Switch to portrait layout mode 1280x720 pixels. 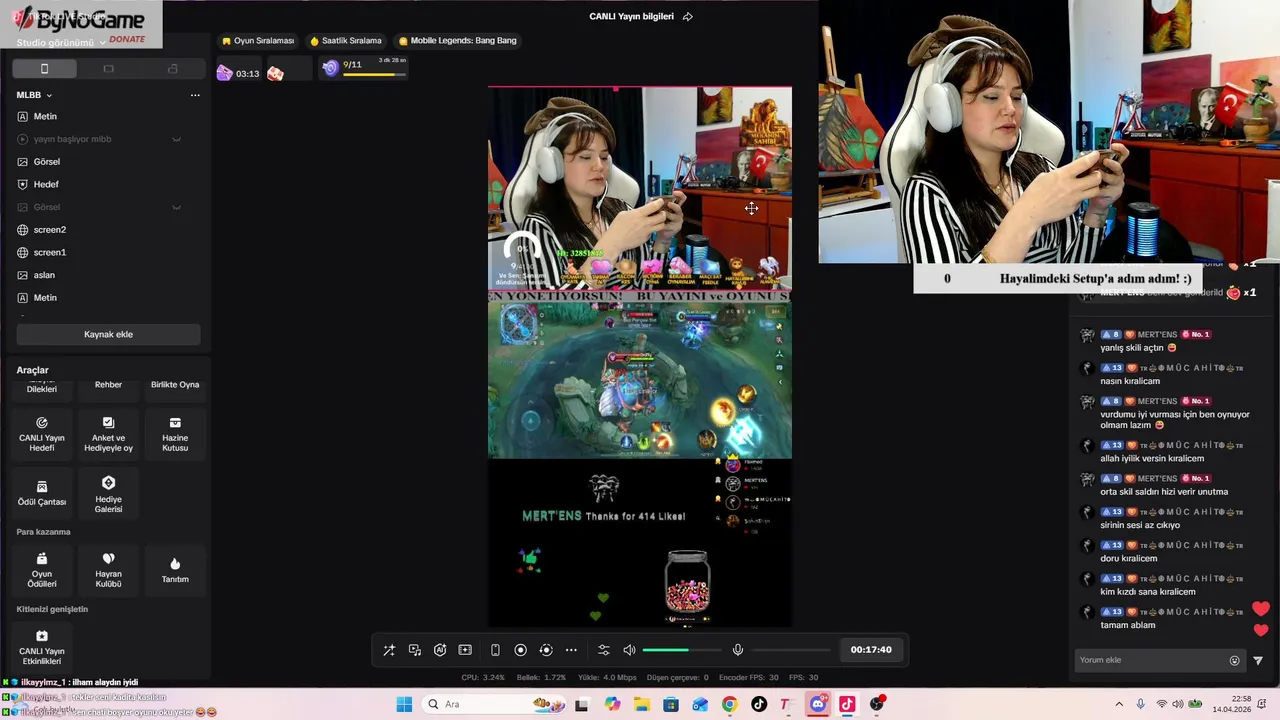pyautogui.click(x=44, y=69)
